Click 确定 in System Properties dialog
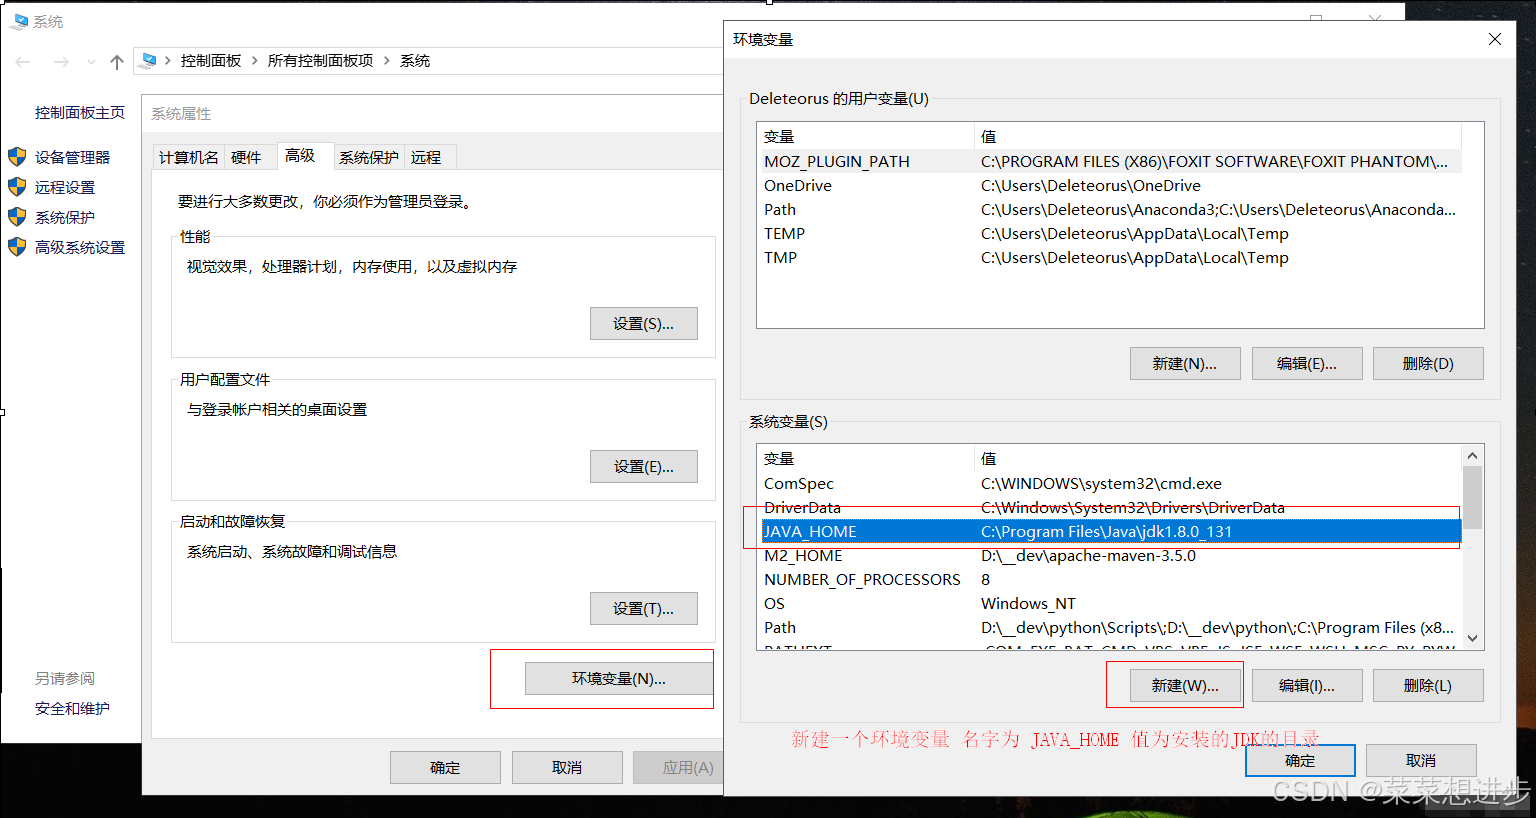The width and height of the screenshot is (1536, 818). pyautogui.click(x=445, y=768)
